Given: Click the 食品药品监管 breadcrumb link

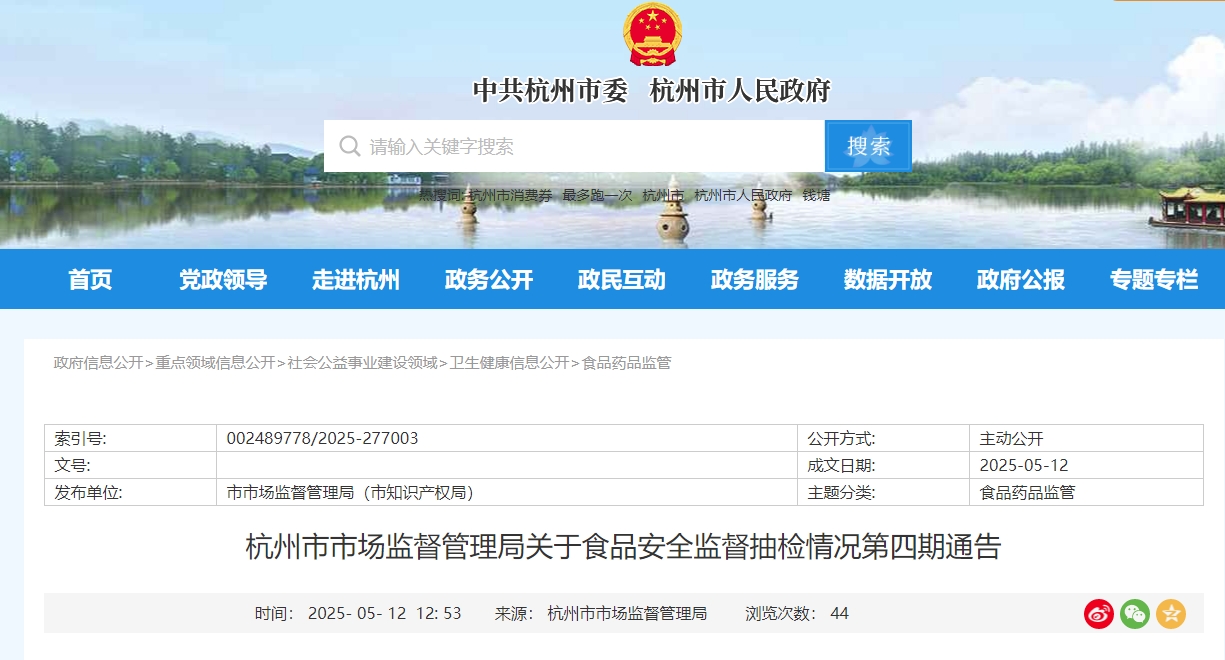Looking at the screenshot, I should coord(626,363).
